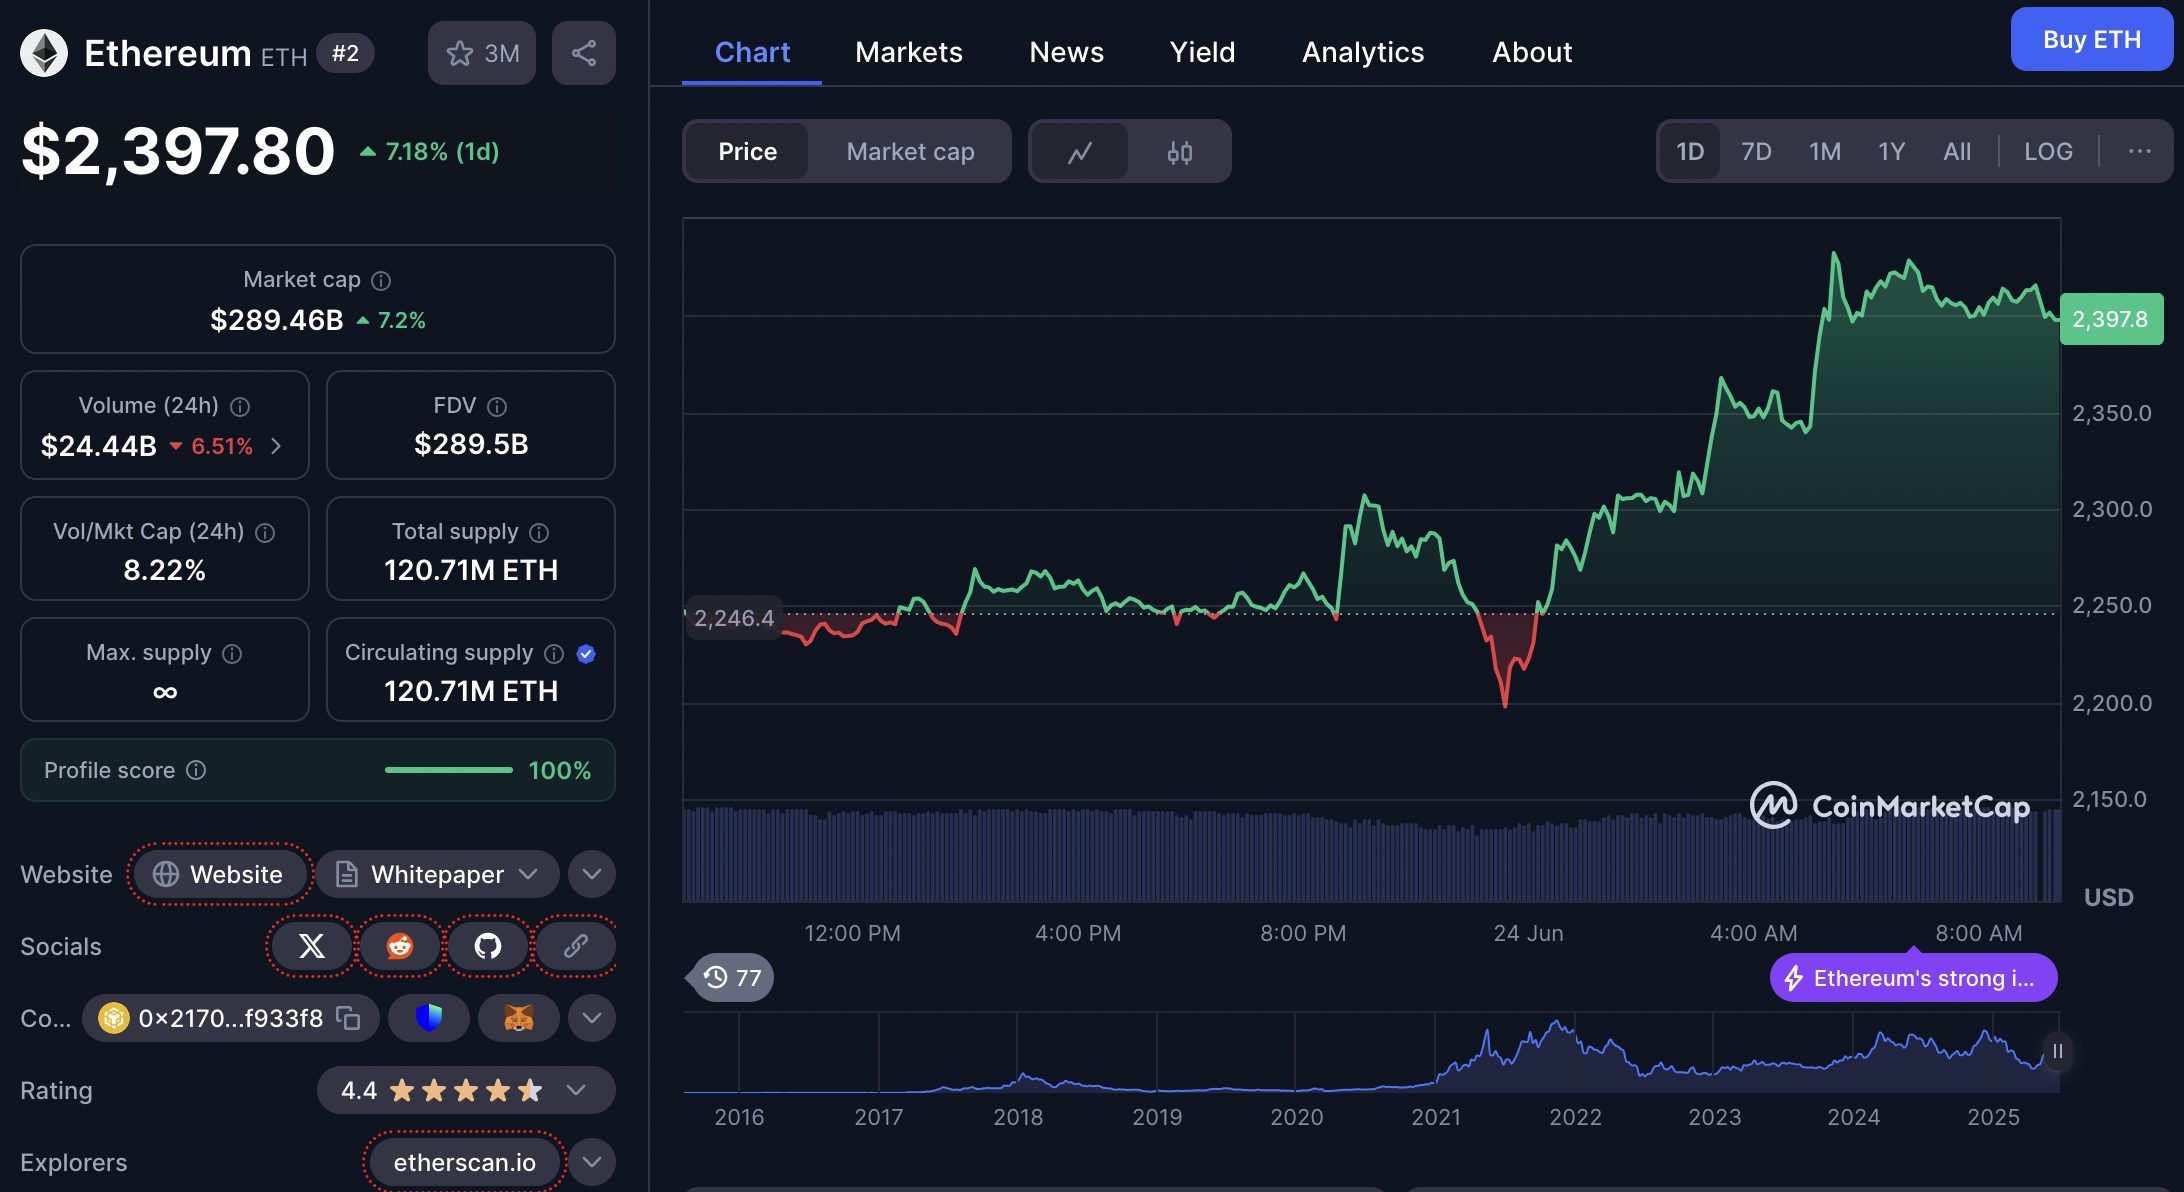The height and width of the screenshot is (1192, 2184).
Task: Open Ethereum's GitHub social link
Action: [488, 946]
